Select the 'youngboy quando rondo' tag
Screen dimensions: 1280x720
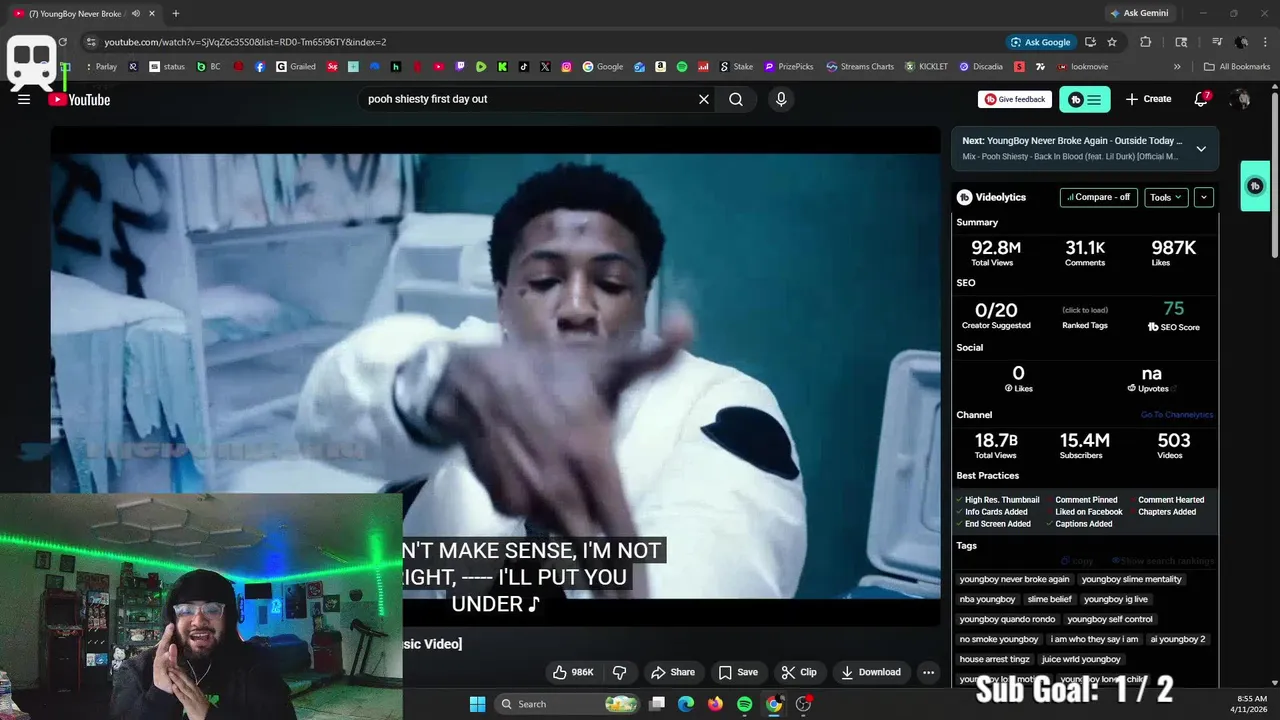pos(1007,619)
